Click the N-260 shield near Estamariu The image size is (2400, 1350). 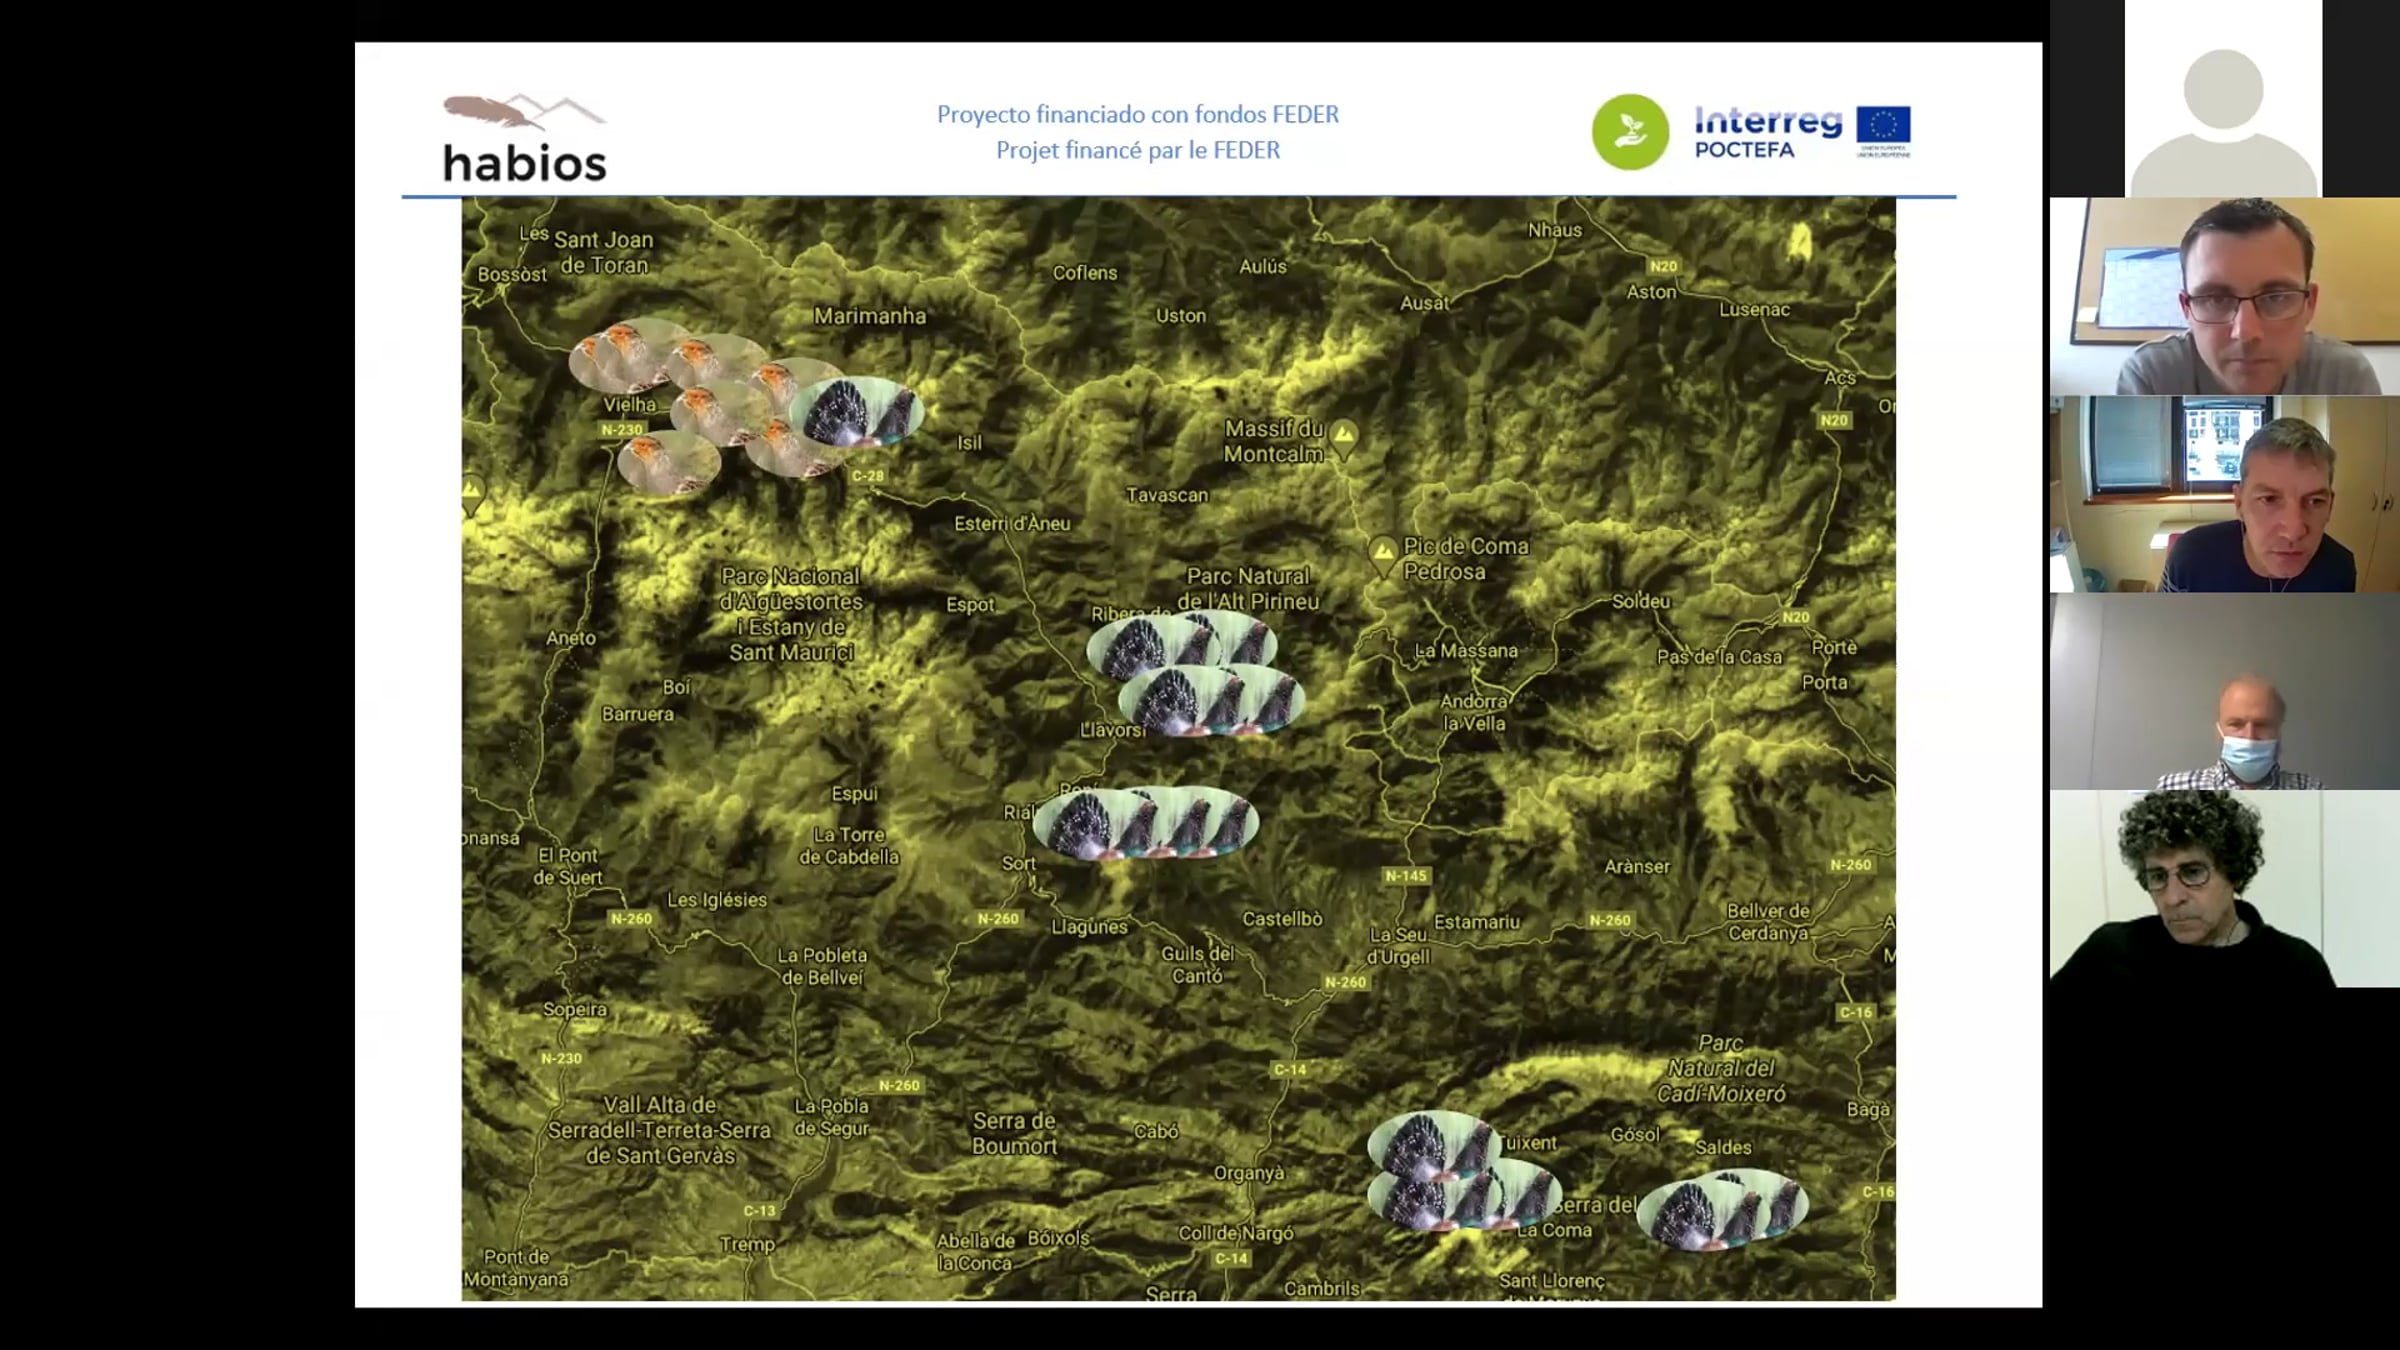(1610, 920)
